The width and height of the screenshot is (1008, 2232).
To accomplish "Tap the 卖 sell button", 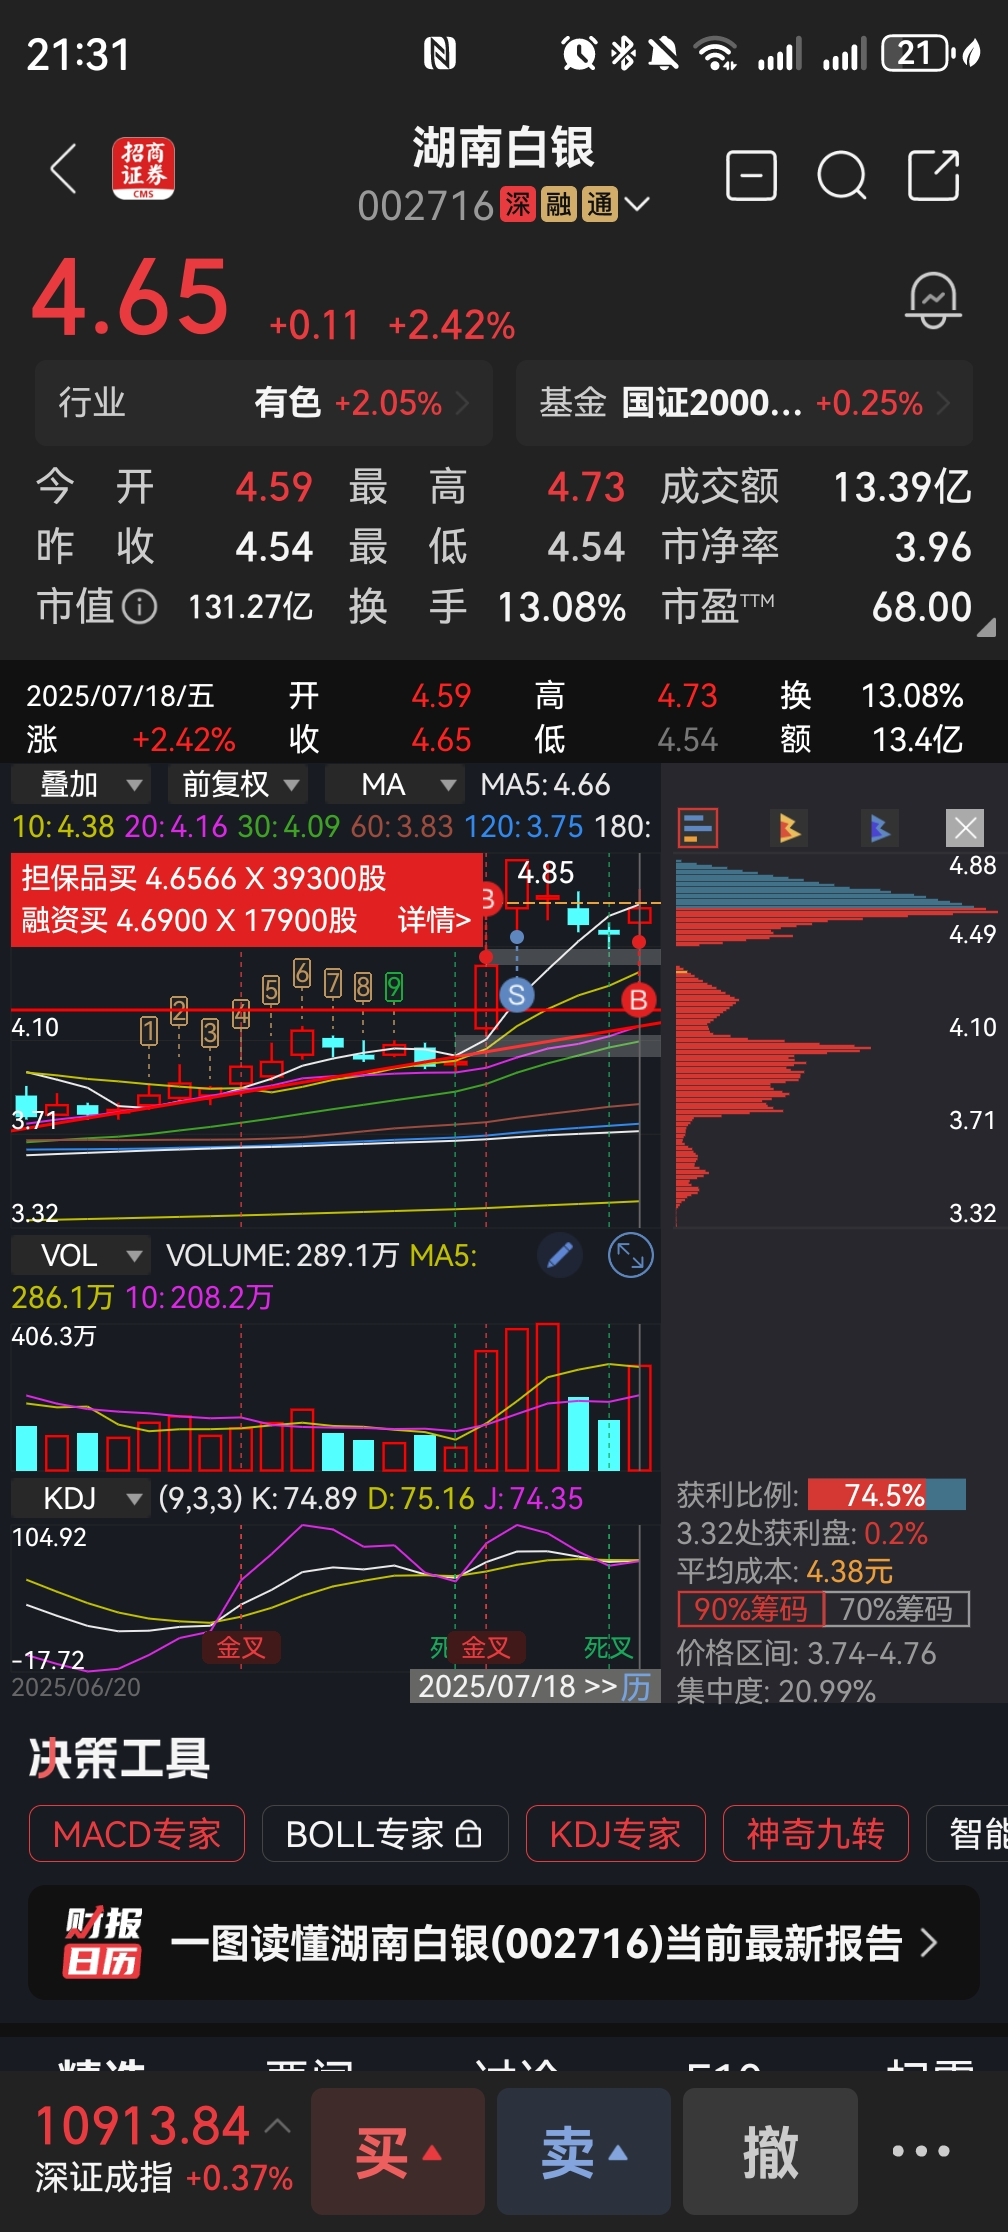I will [584, 2151].
